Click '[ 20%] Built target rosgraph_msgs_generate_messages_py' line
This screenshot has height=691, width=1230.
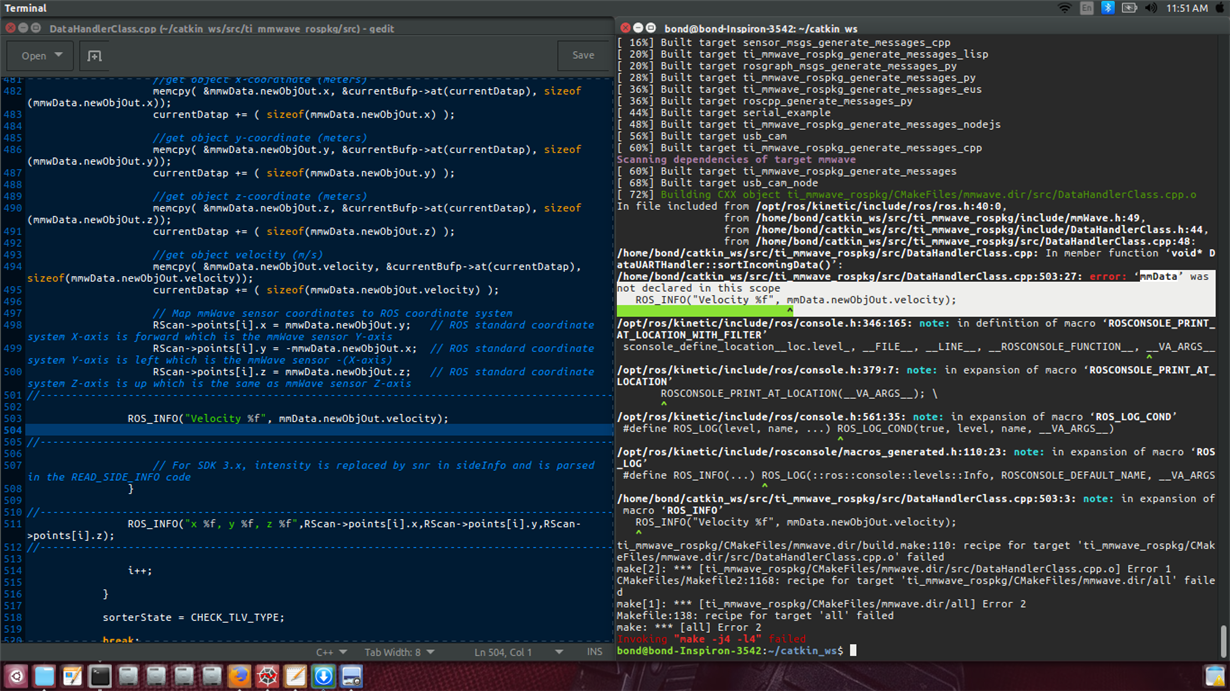pyautogui.click(x=786, y=66)
